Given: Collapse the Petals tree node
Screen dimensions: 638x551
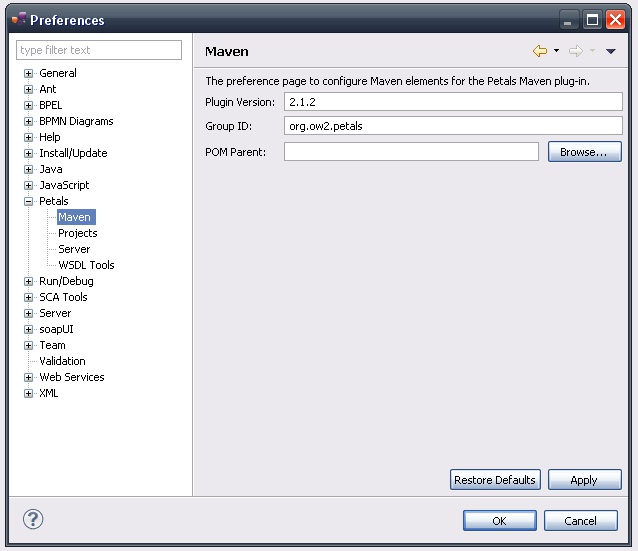Looking at the screenshot, I should click(29, 201).
